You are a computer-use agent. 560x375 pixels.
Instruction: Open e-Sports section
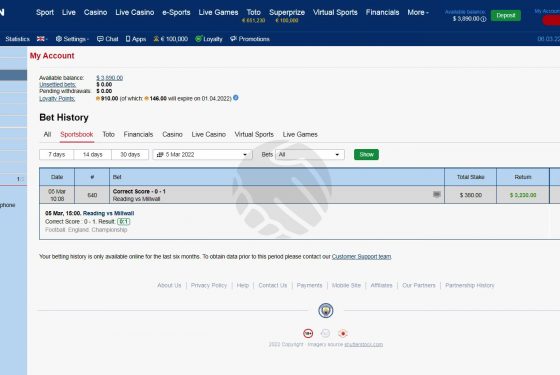176,12
